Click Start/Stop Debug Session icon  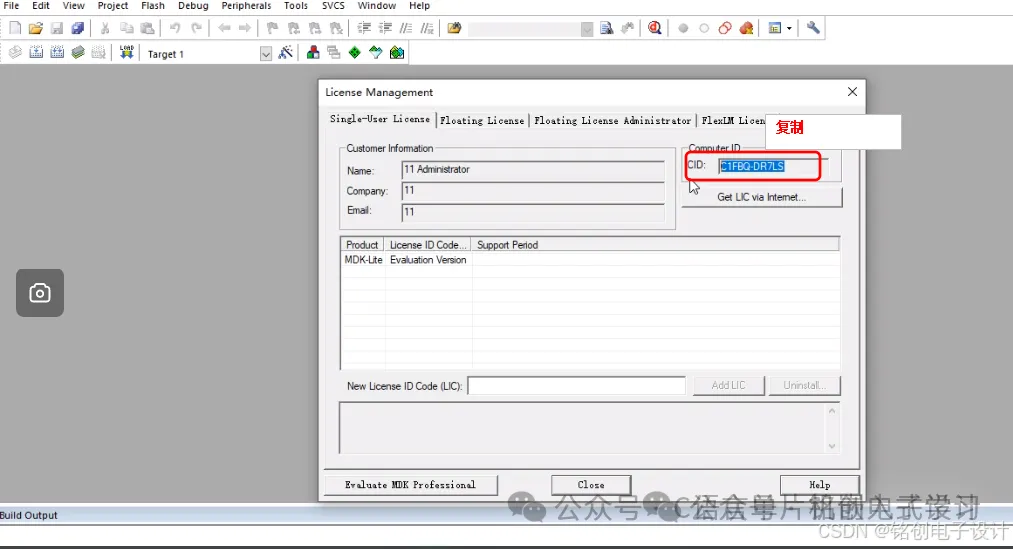coord(654,28)
